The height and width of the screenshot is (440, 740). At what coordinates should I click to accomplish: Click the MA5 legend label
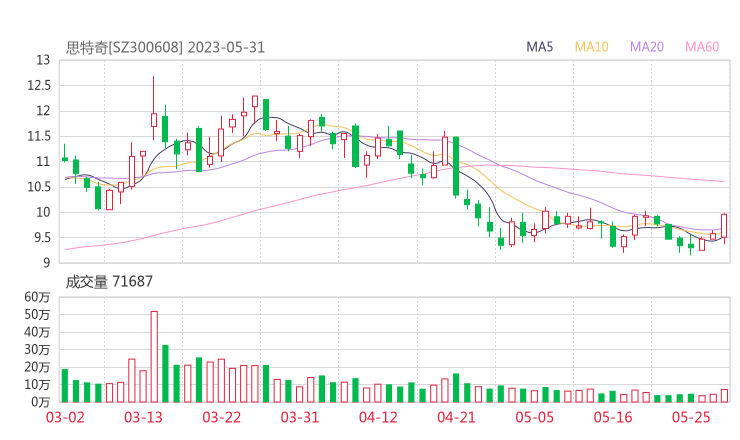click(539, 47)
